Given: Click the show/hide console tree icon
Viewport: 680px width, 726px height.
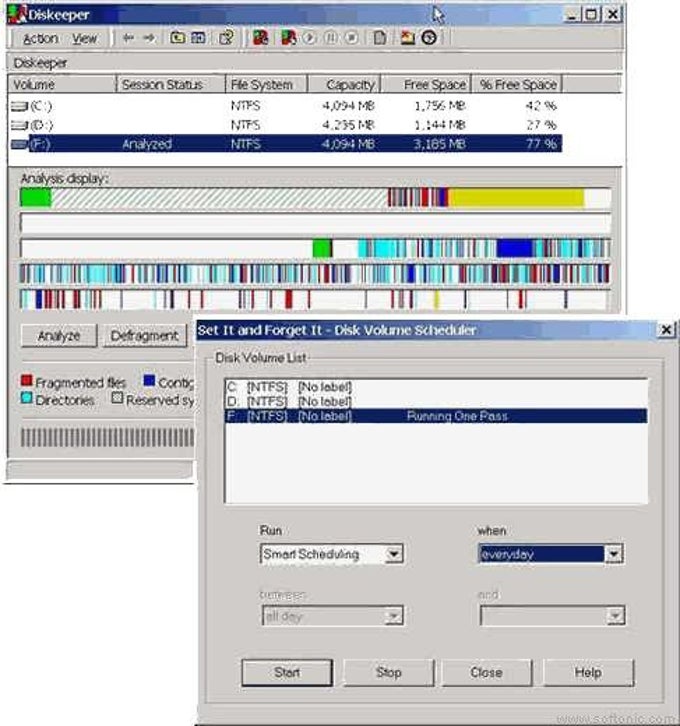Looking at the screenshot, I should (198, 38).
